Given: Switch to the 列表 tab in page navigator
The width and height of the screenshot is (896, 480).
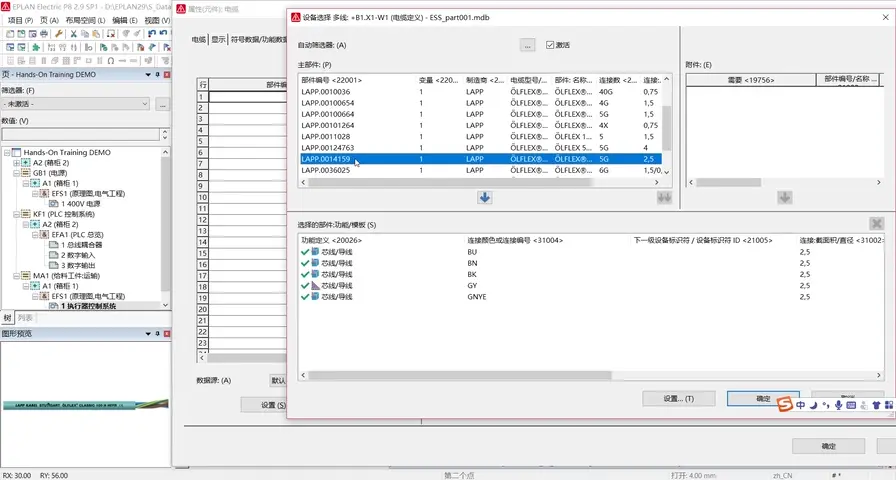Looking at the screenshot, I should pos(25,318).
